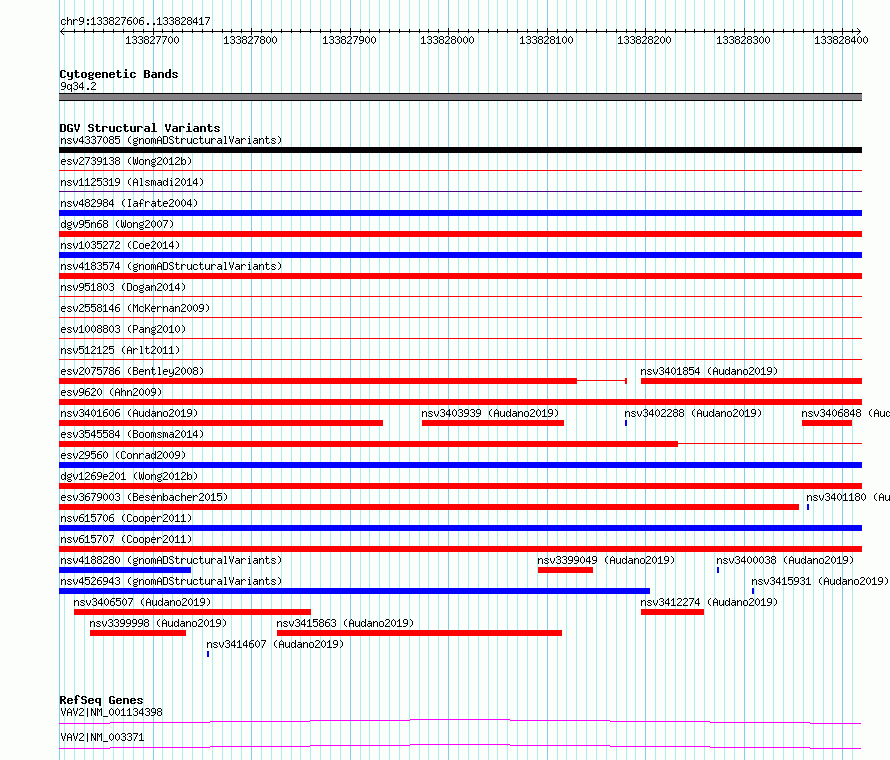Click the Cytogenetic Bands track title

(119, 74)
